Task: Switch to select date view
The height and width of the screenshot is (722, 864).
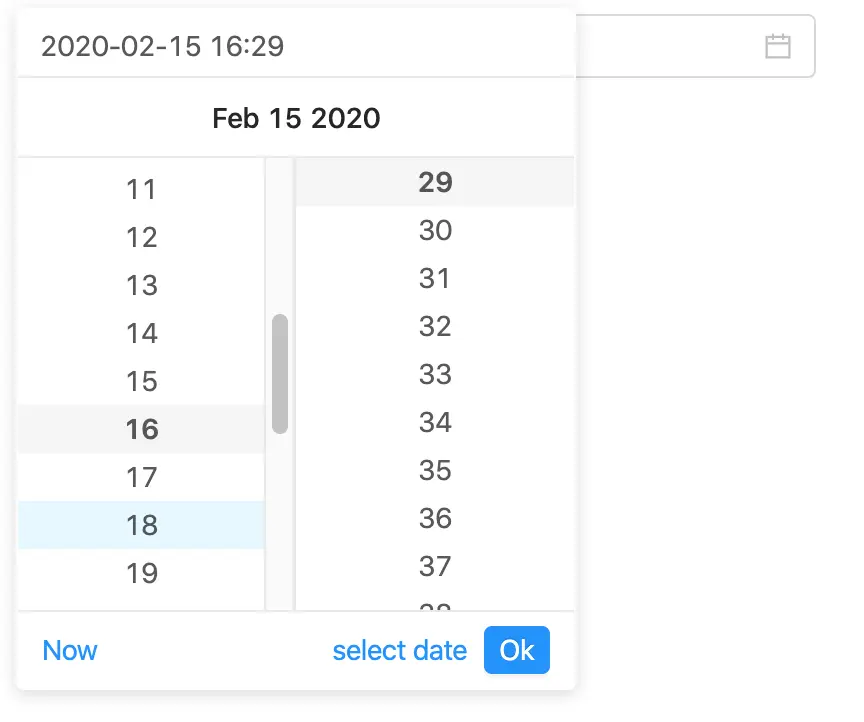Action: click(x=399, y=651)
